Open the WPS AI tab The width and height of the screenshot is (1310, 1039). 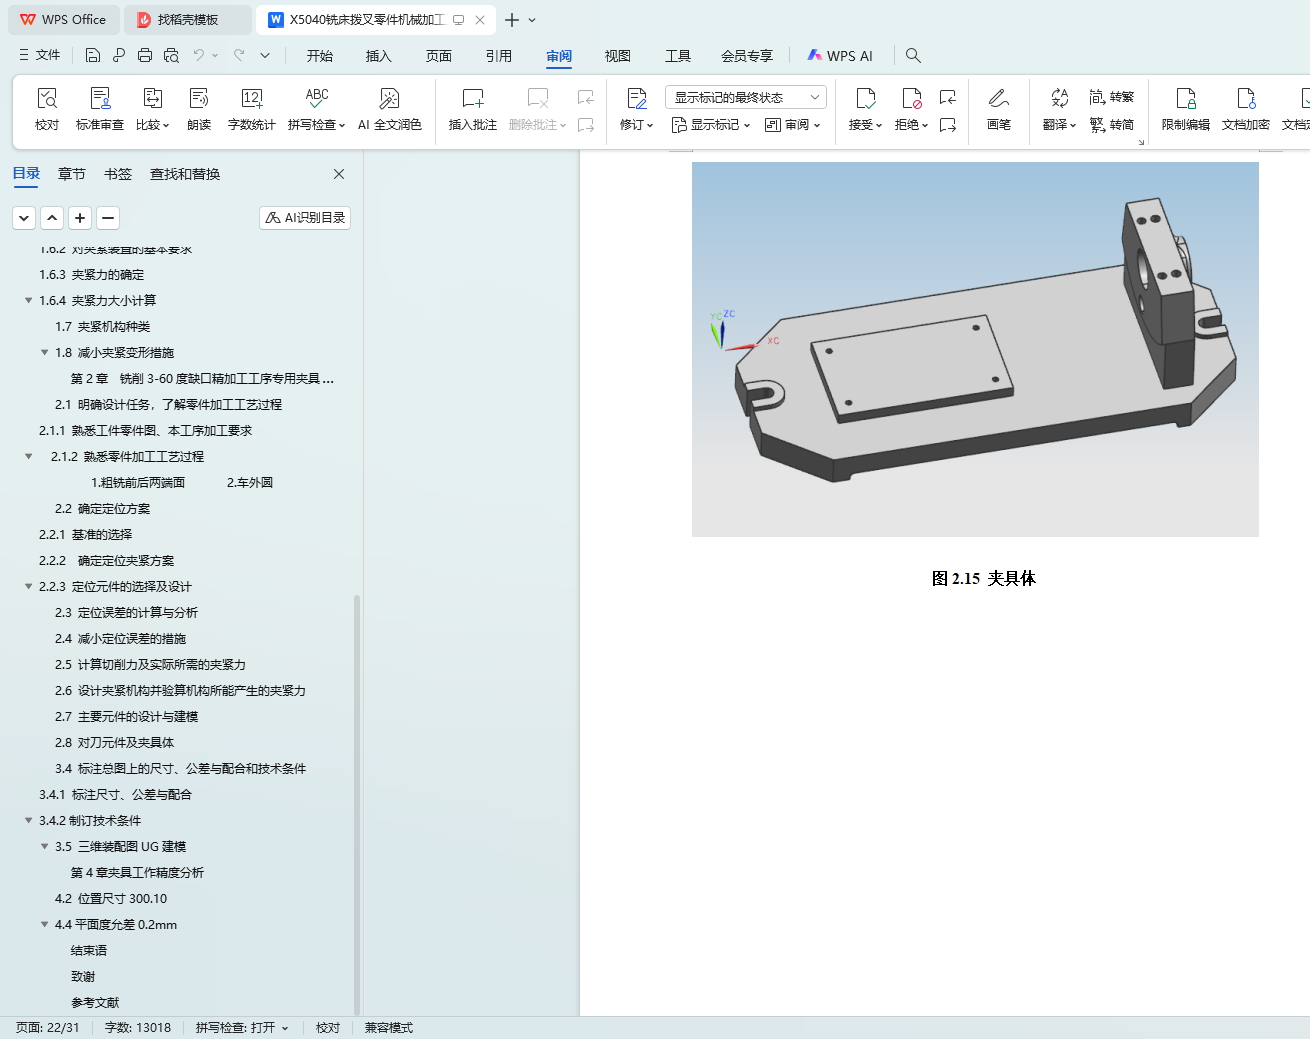[840, 56]
